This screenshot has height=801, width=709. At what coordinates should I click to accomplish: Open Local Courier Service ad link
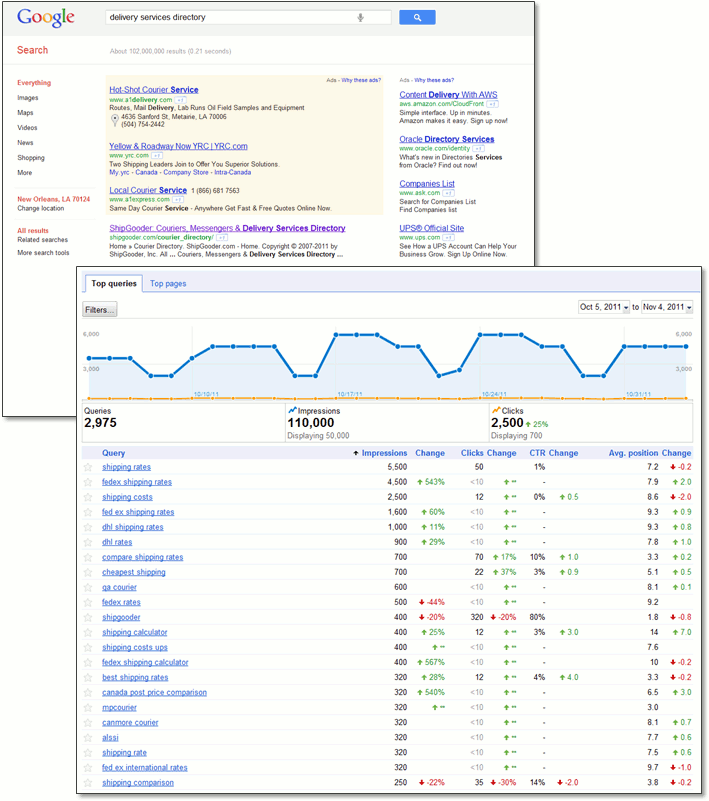coord(148,190)
